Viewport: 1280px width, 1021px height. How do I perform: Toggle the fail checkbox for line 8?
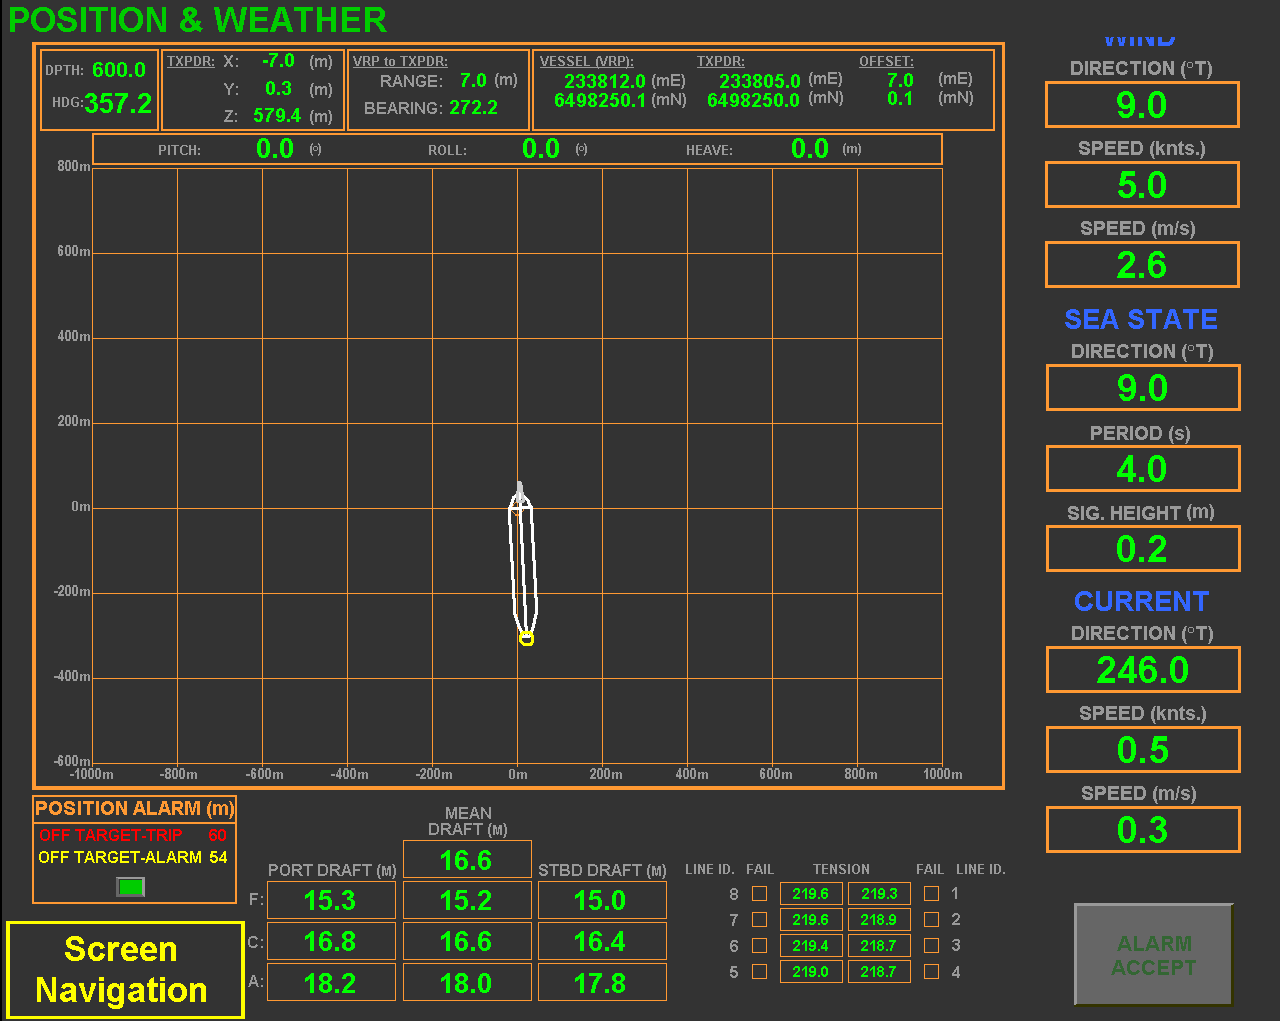[760, 894]
